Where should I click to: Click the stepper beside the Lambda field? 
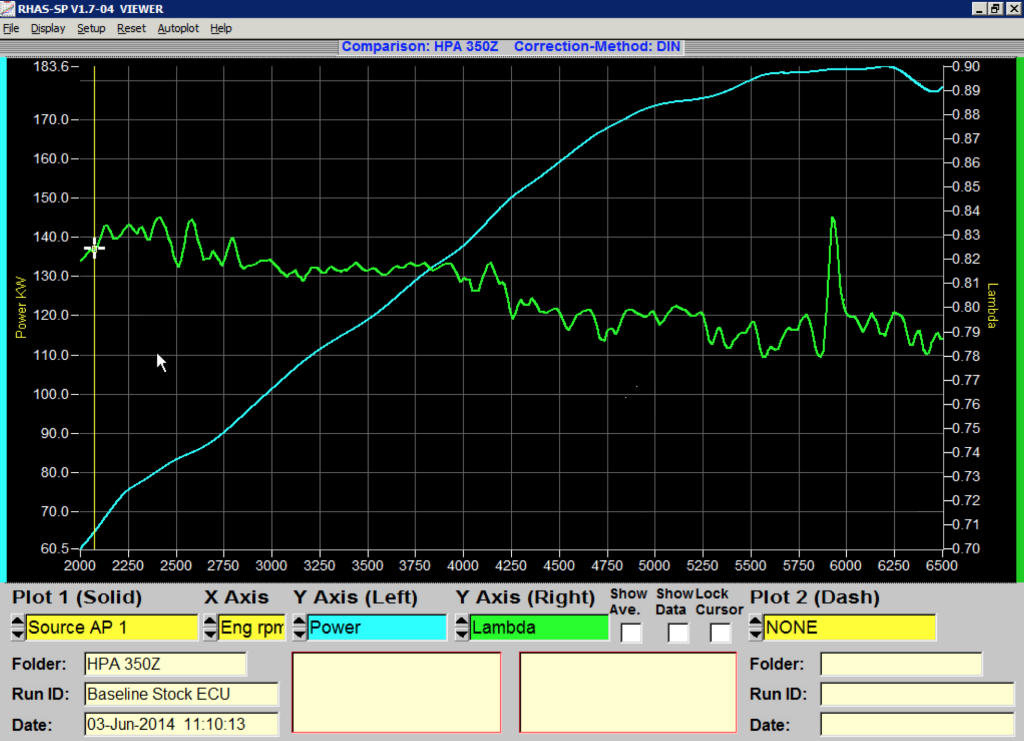[460, 627]
